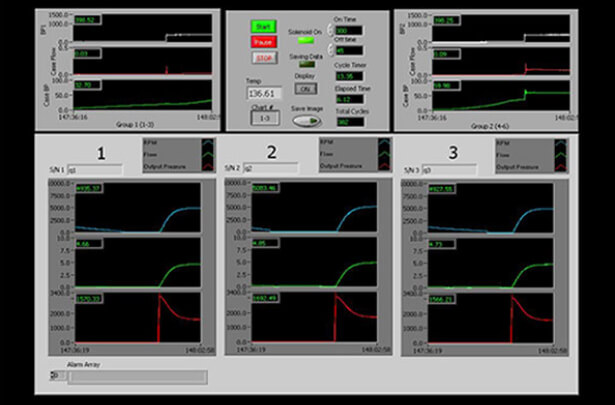Click Flow plot swatch in legend 3
The width and height of the screenshot is (615, 405).
click(561, 155)
